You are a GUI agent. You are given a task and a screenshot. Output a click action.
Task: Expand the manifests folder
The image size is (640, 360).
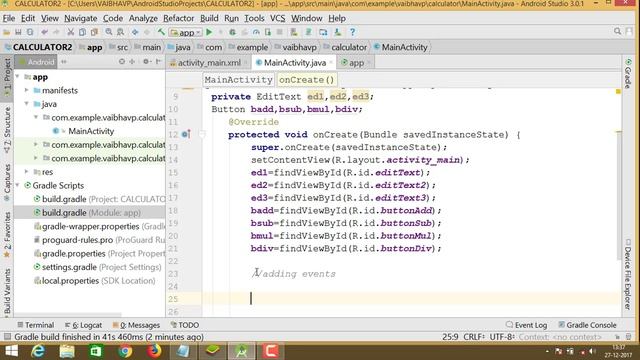[27, 90]
